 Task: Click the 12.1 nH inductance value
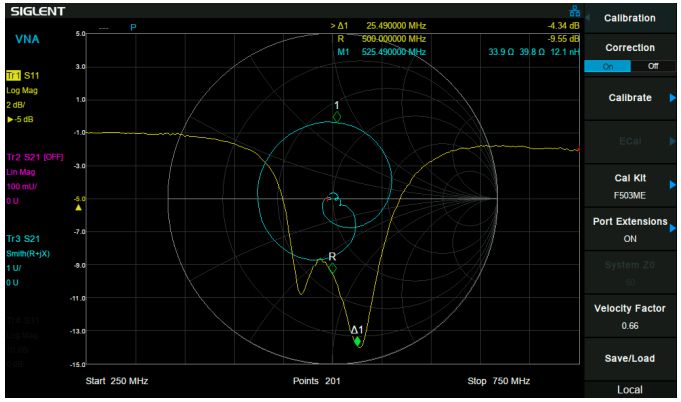pos(565,52)
